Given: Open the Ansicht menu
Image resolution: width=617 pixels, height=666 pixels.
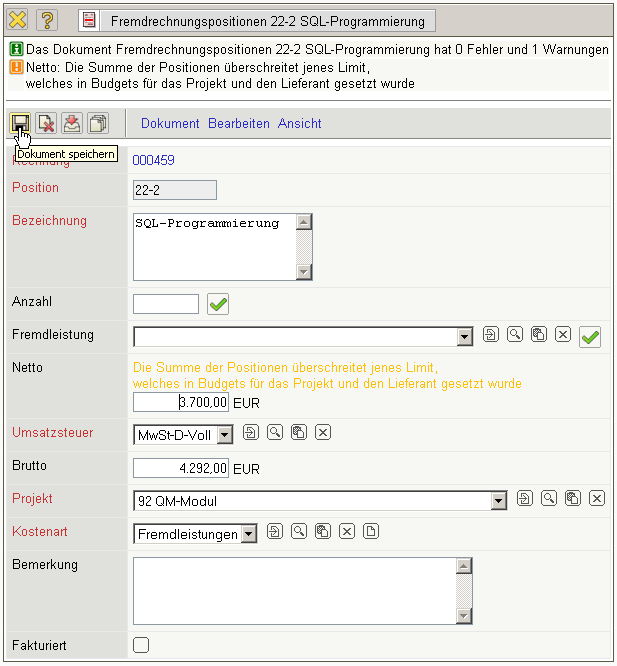Looking at the screenshot, I should click(300, 123).
